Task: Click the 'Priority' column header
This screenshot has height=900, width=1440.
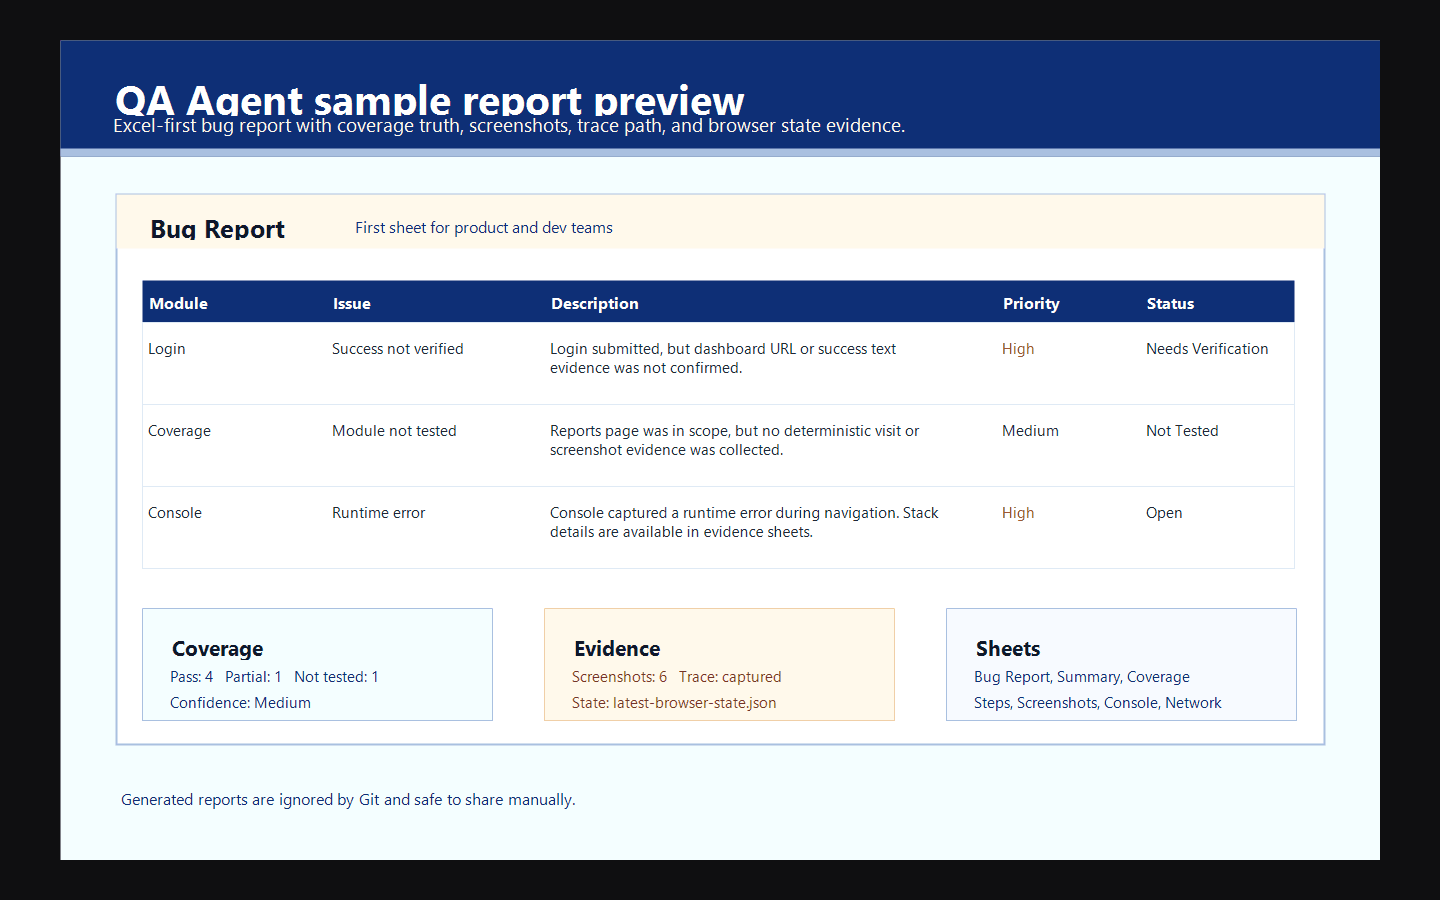Action: 1031,303
